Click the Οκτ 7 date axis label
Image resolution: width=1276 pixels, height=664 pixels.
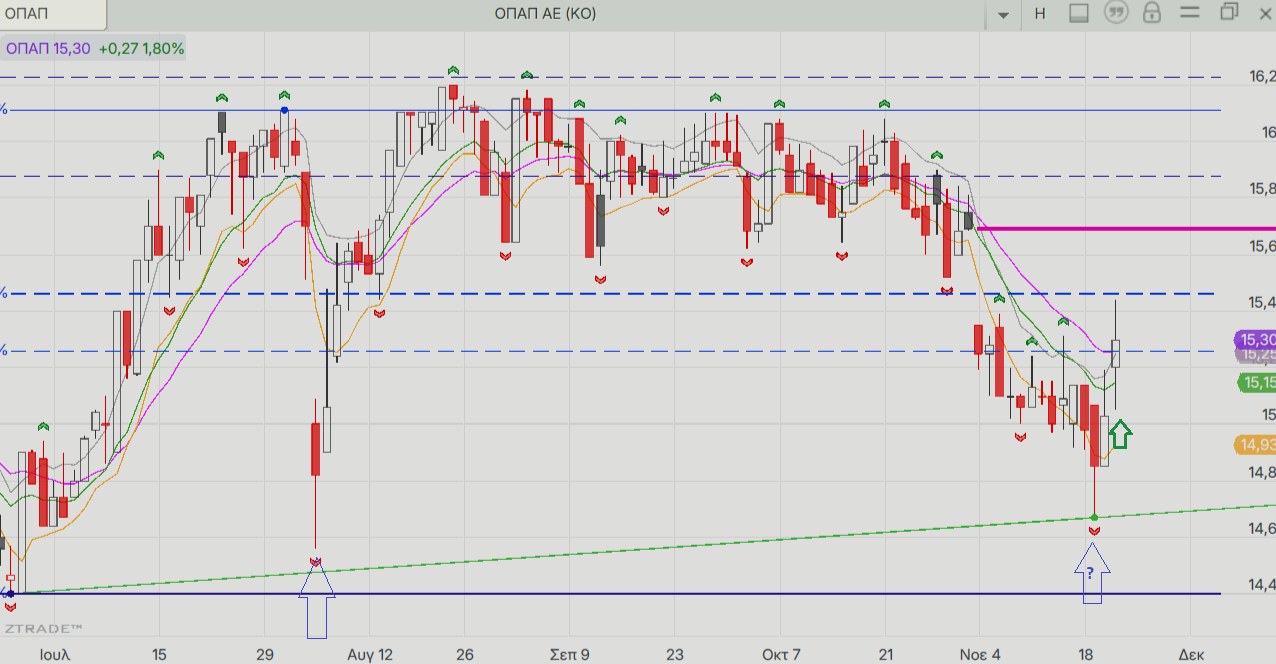780,655
